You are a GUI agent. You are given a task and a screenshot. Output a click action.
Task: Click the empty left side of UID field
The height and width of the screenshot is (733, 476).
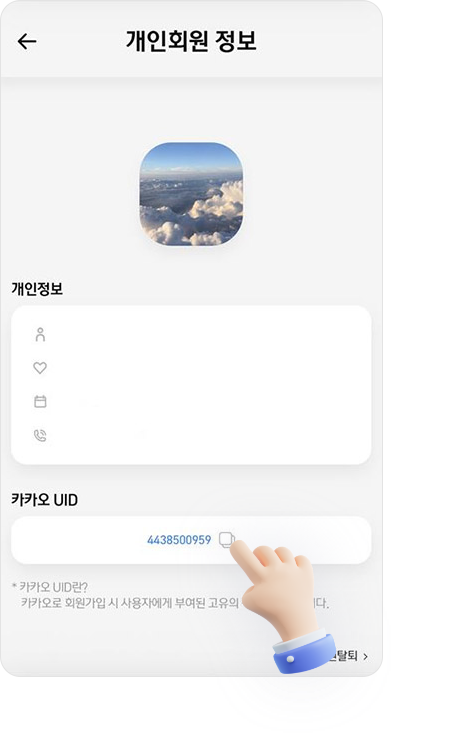[x=79, y=540]
